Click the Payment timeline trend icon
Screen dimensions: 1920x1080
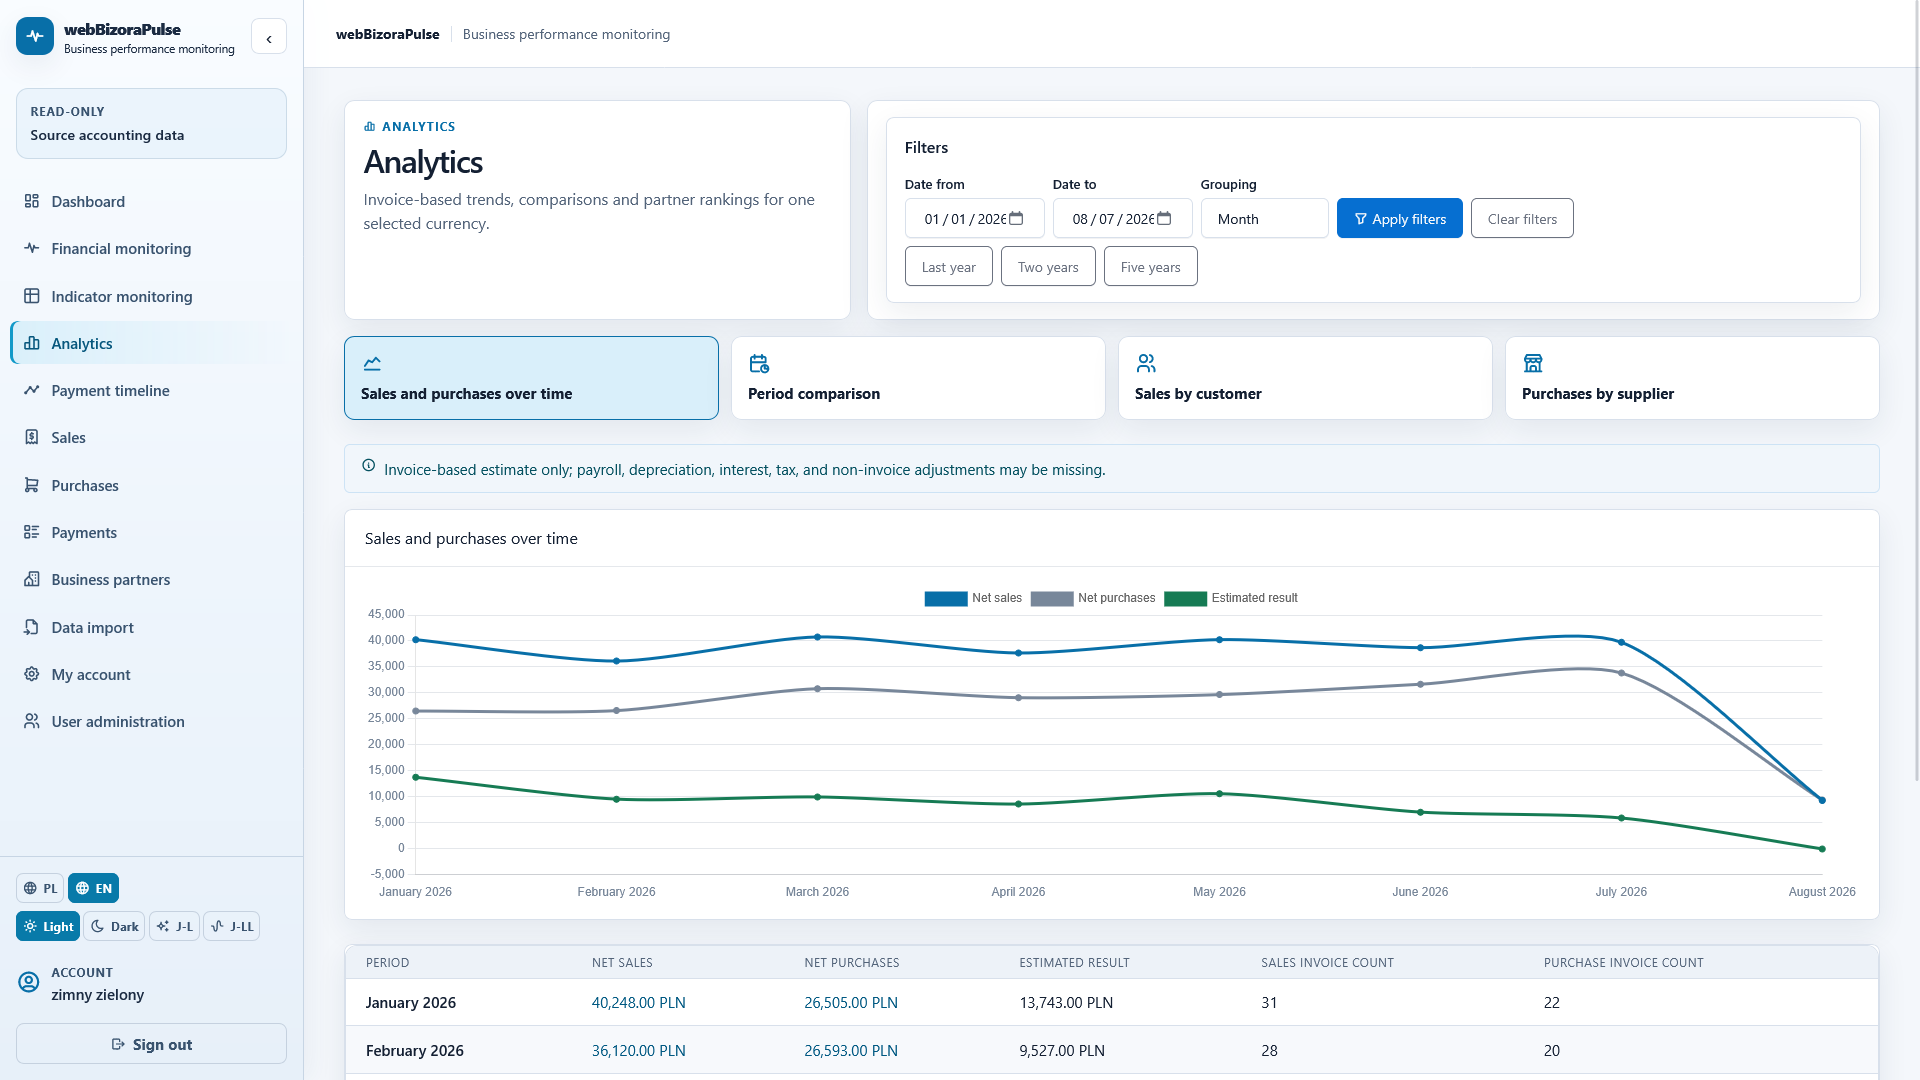32,390
